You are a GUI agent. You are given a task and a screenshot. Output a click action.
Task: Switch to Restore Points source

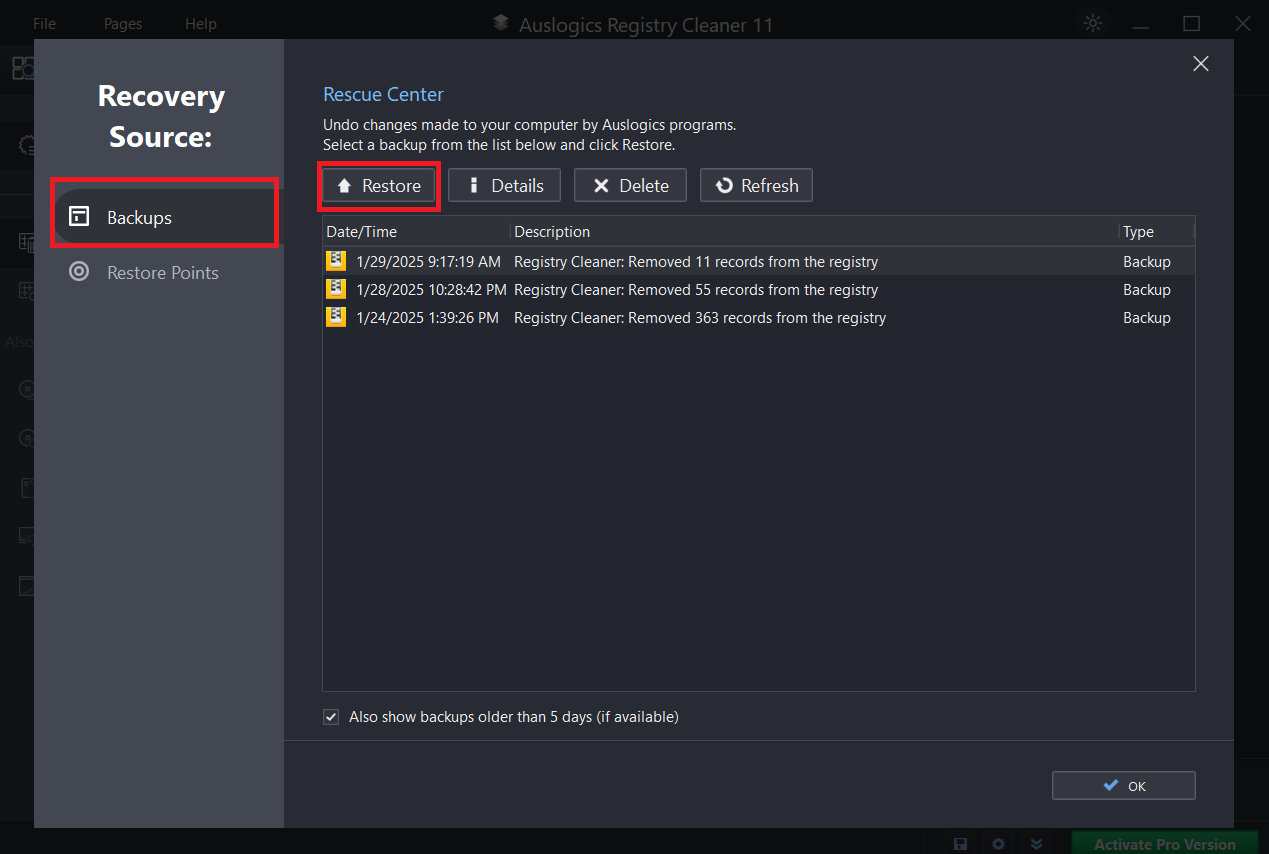165,272
